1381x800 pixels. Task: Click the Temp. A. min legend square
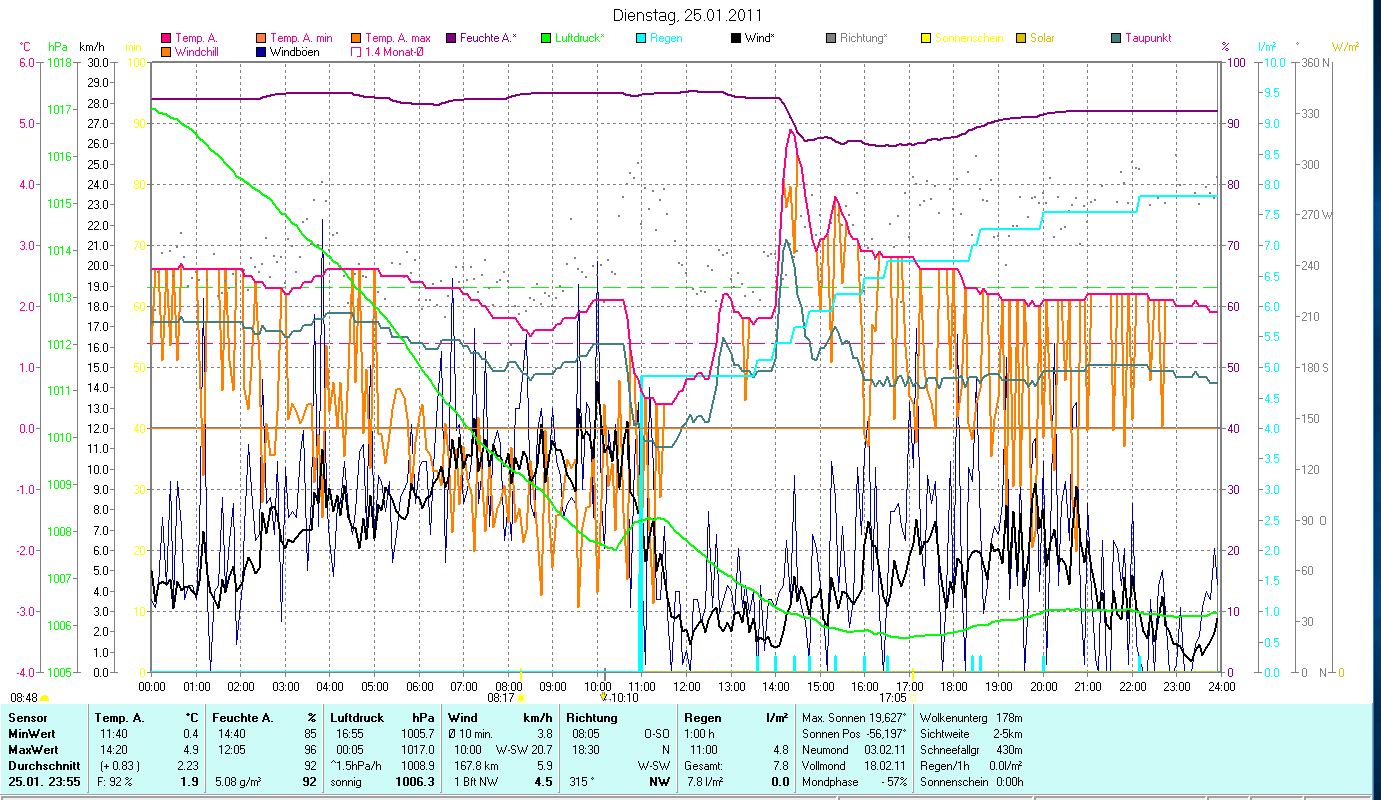point(261,38)
